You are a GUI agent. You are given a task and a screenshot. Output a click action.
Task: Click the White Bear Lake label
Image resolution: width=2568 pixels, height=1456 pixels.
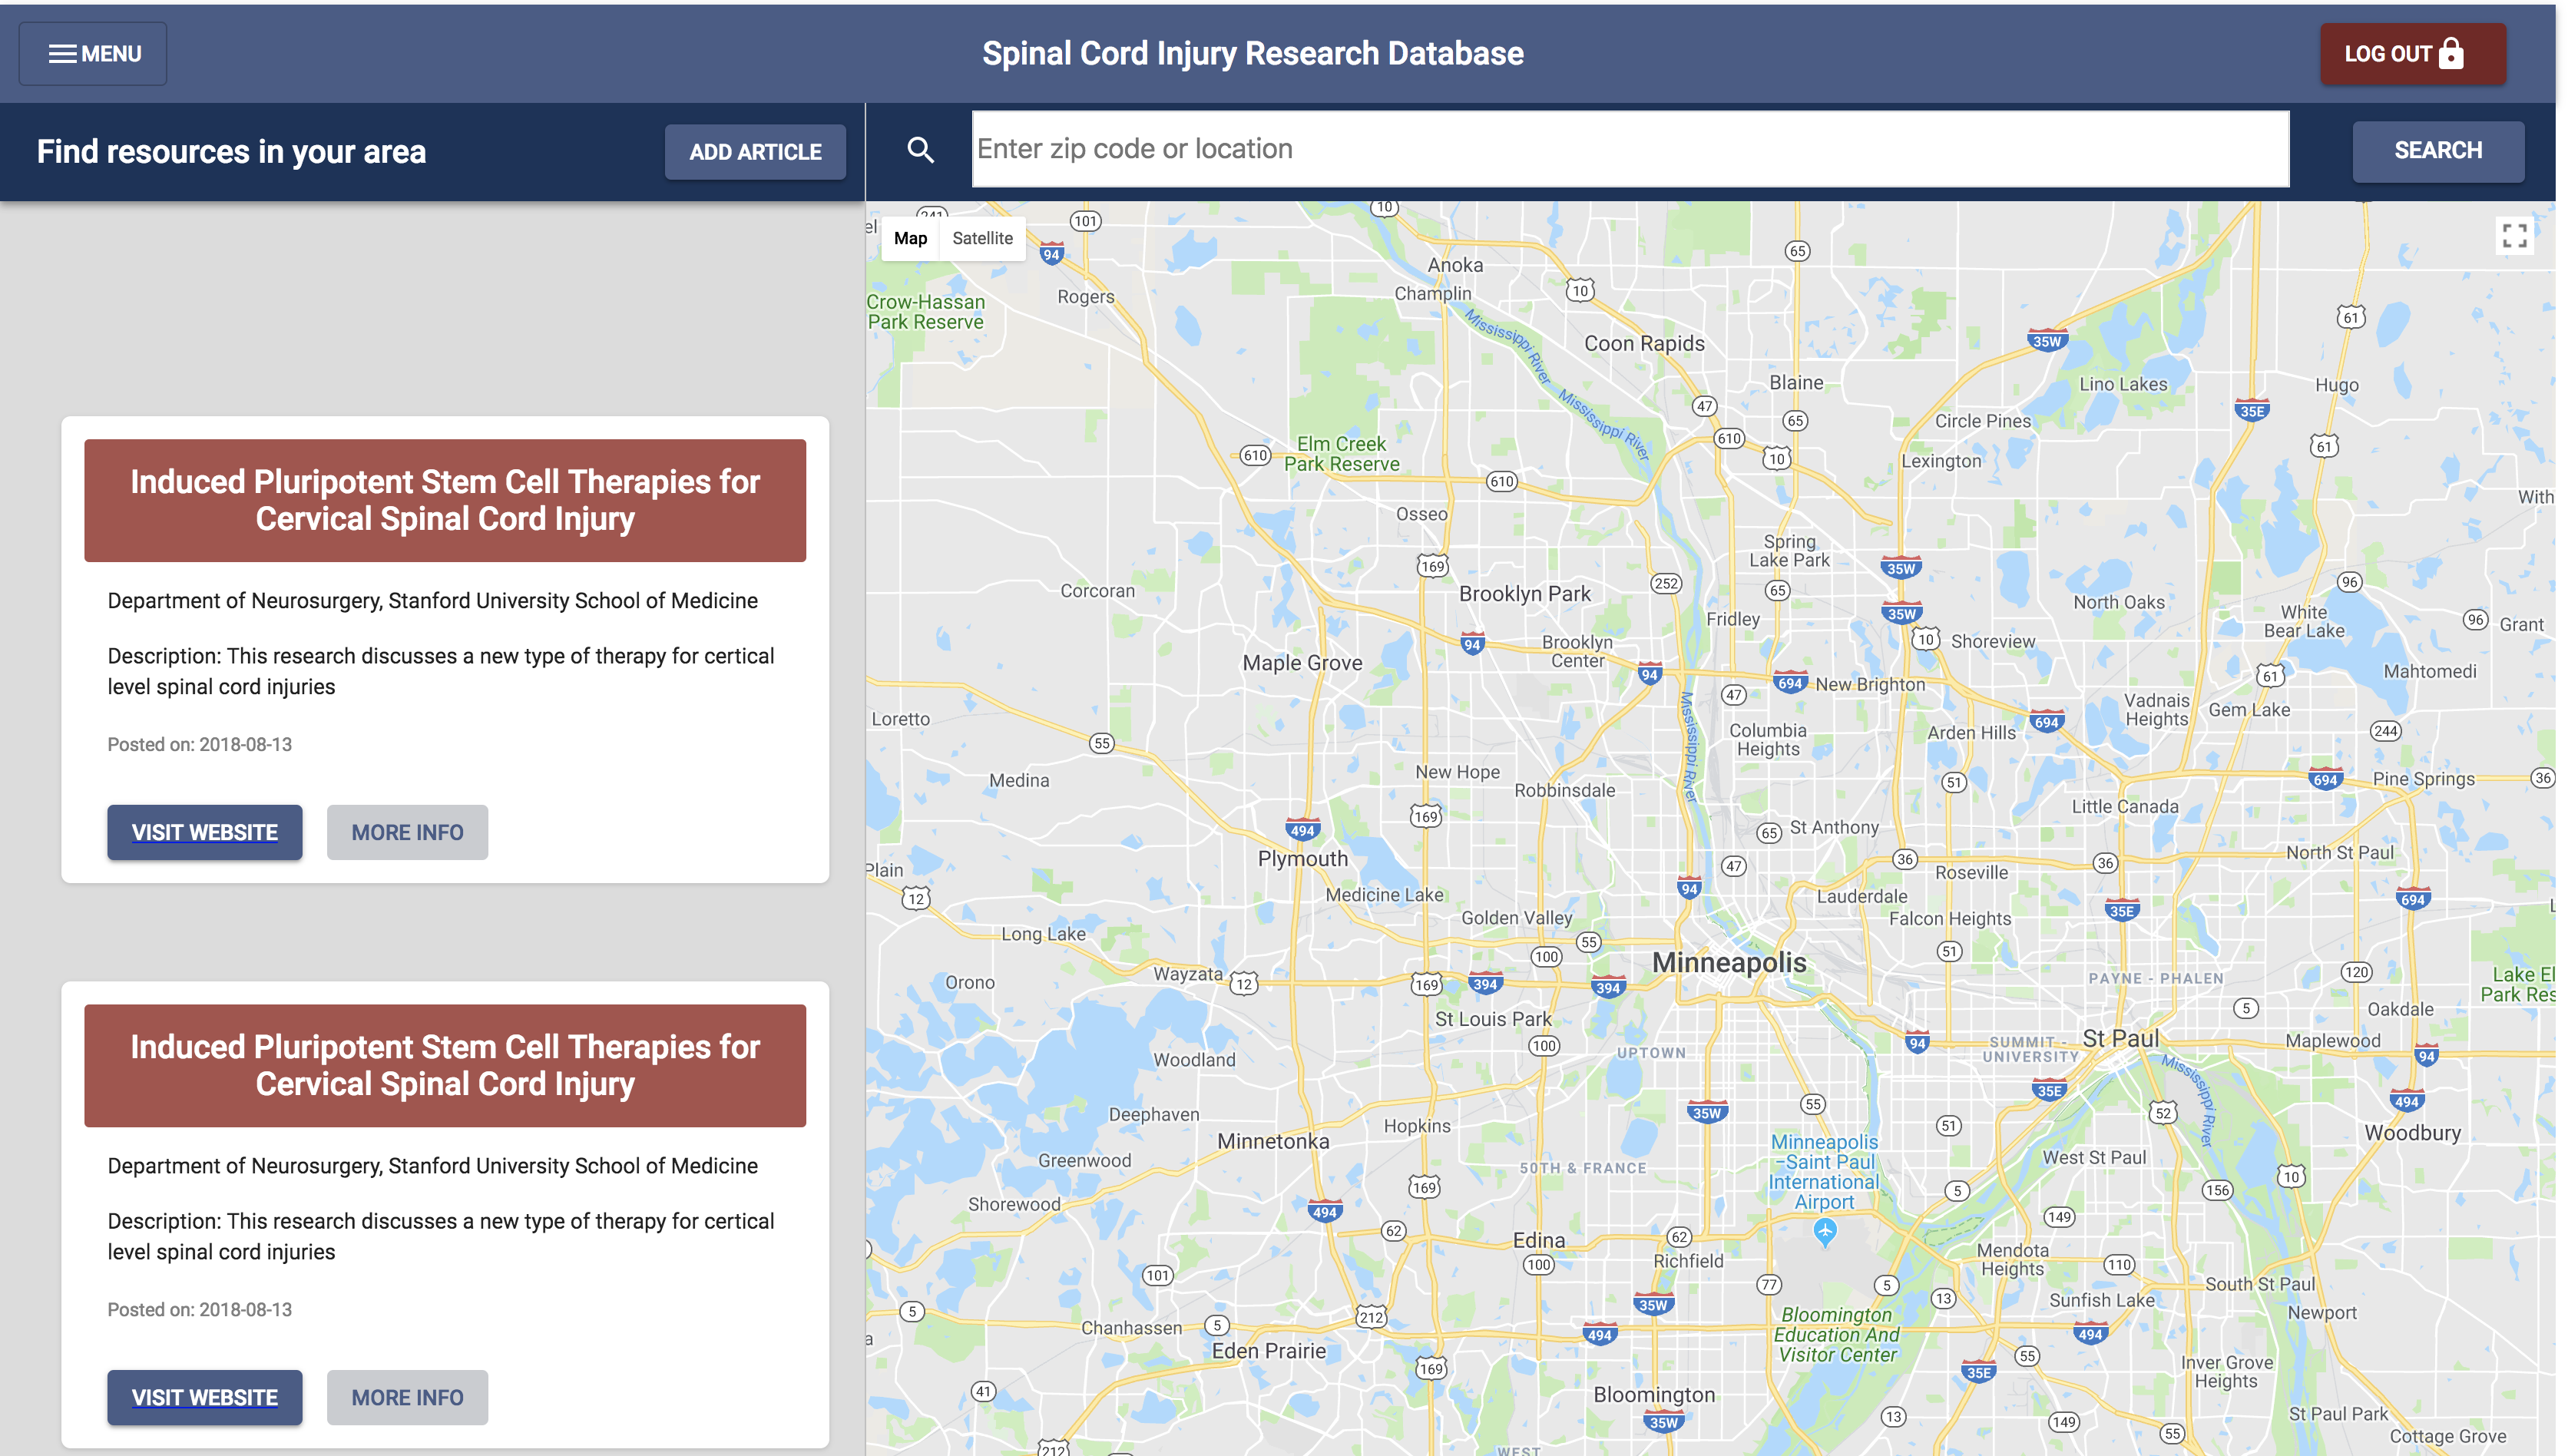tap(2304, 621)
